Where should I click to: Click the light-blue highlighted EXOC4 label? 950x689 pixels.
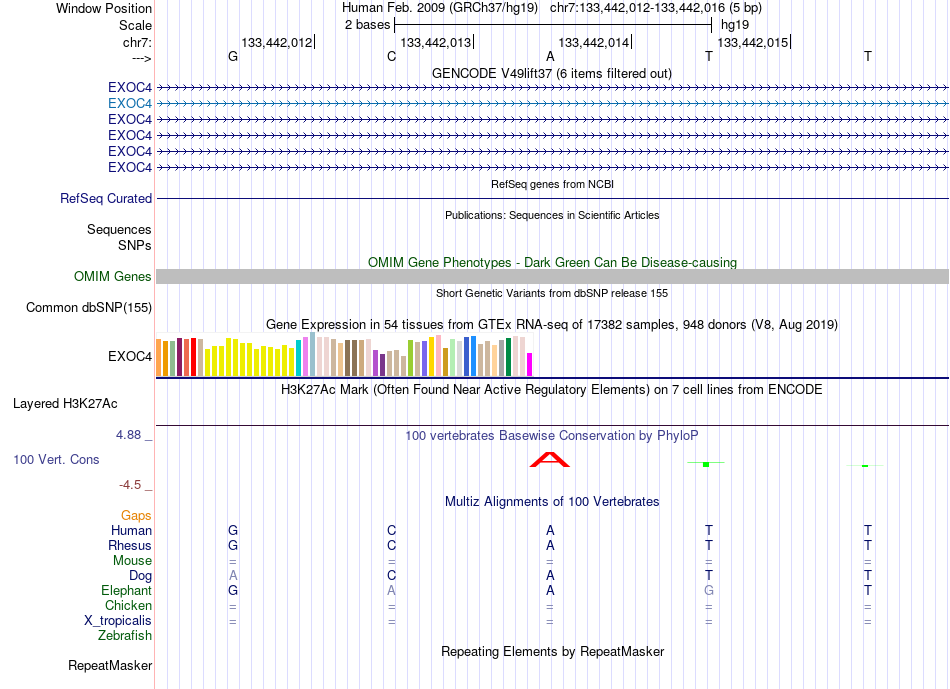(x=130, y=104)
